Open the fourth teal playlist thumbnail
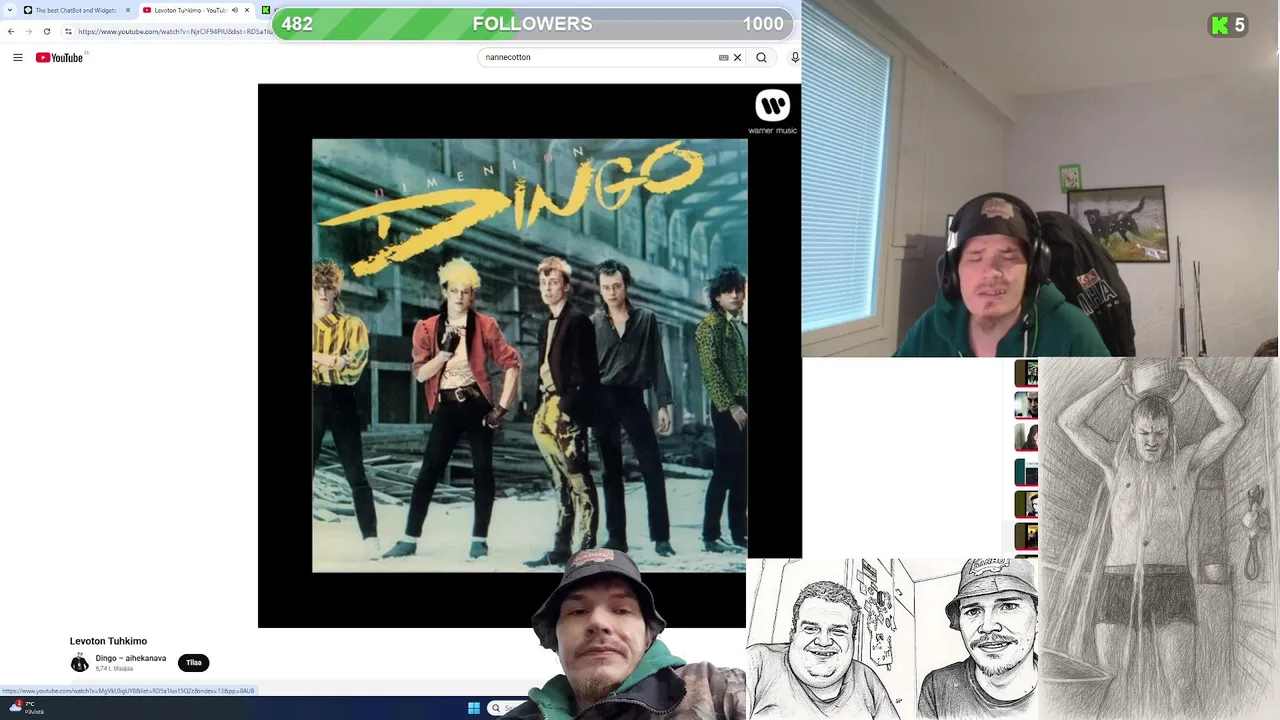The image size is (1280, 720). pyautogui.click(x=1026, y=471)
